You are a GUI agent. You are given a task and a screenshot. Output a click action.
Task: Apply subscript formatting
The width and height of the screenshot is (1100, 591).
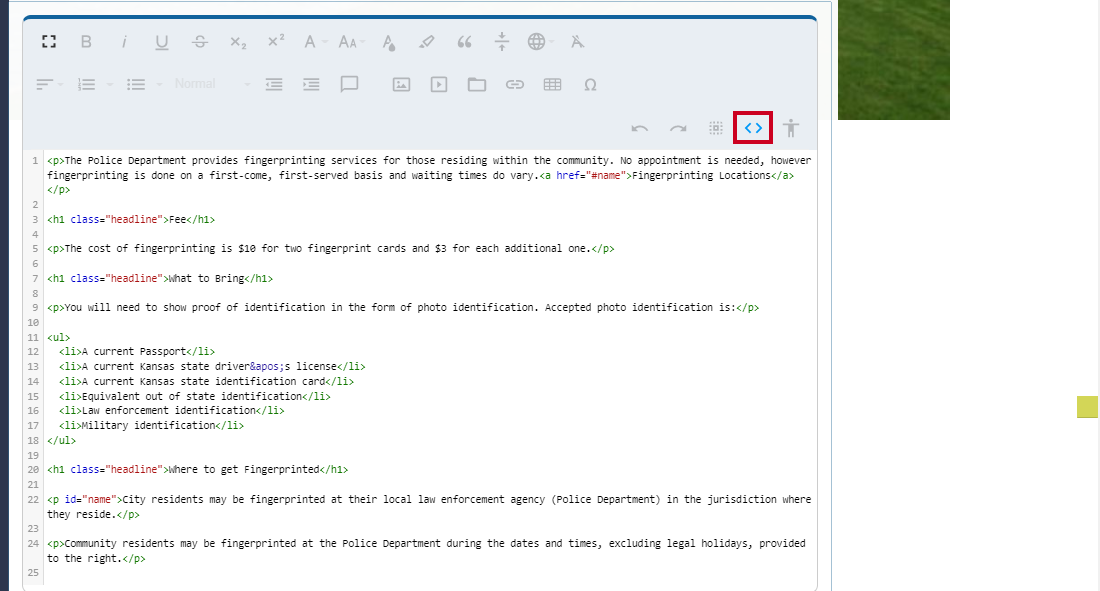coord(238,43)
